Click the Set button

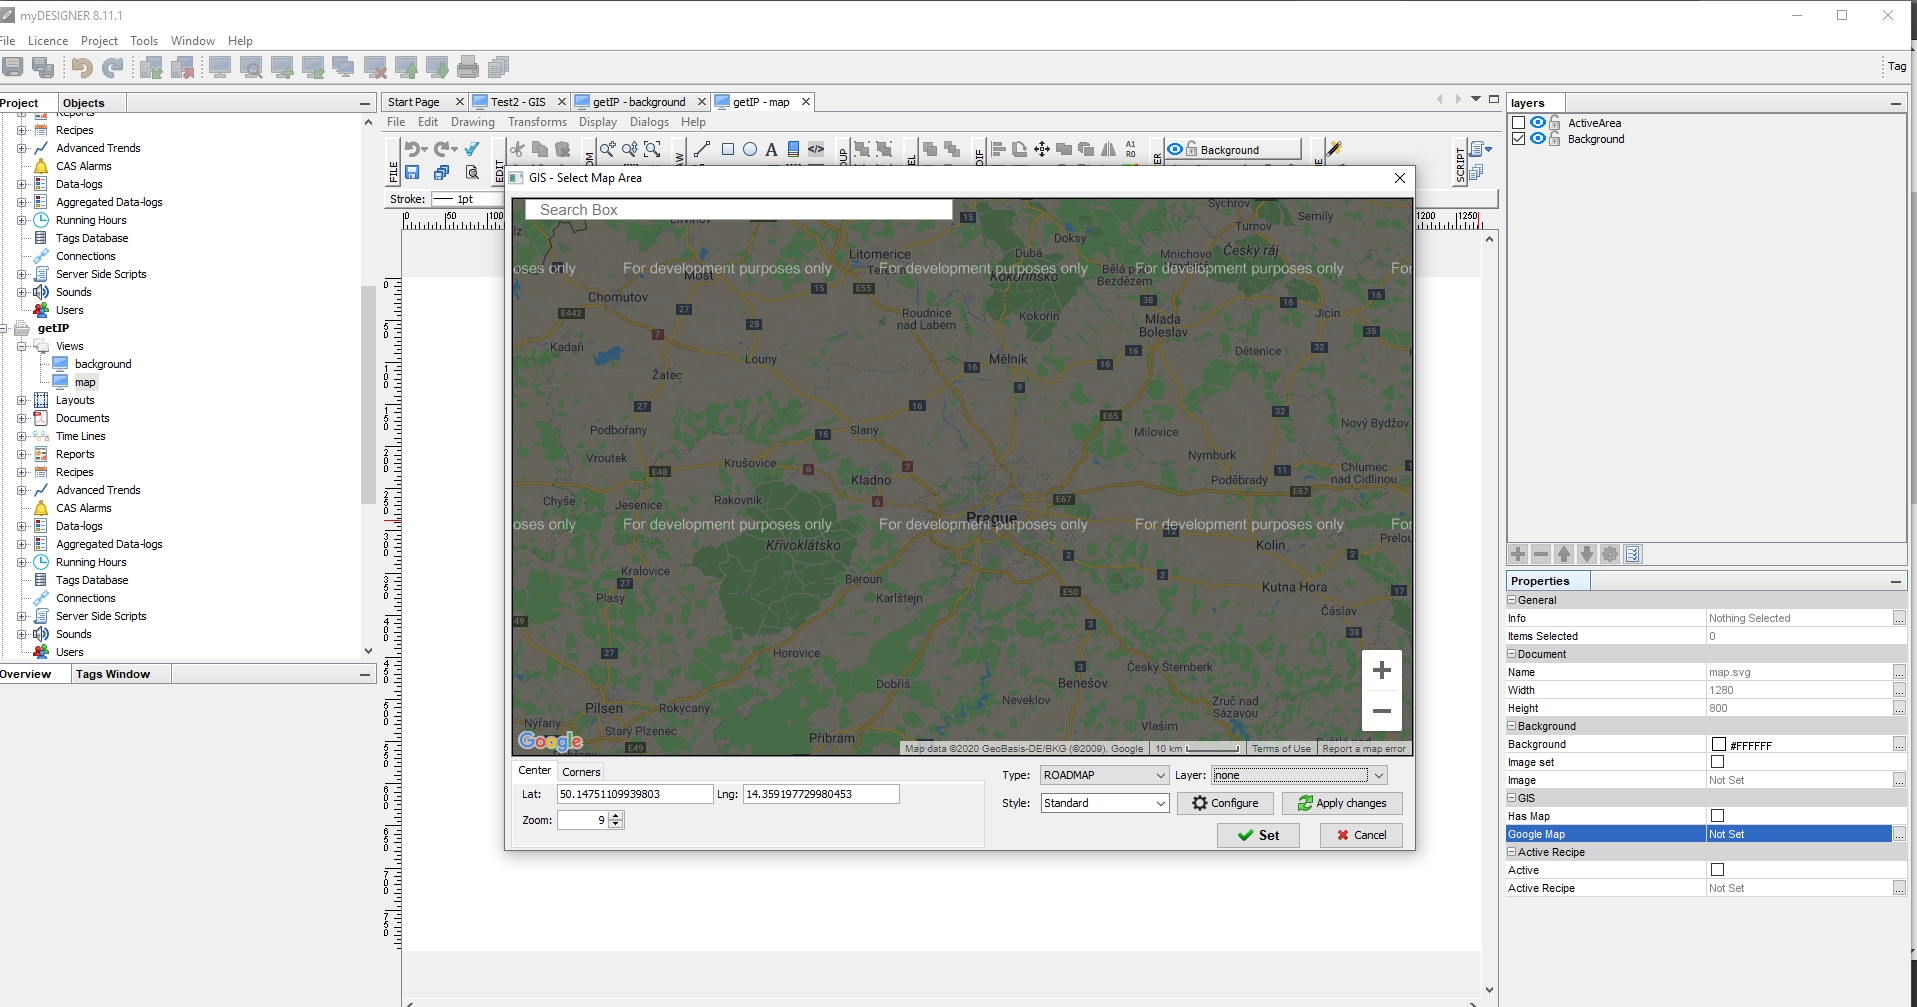(1258, 835)
